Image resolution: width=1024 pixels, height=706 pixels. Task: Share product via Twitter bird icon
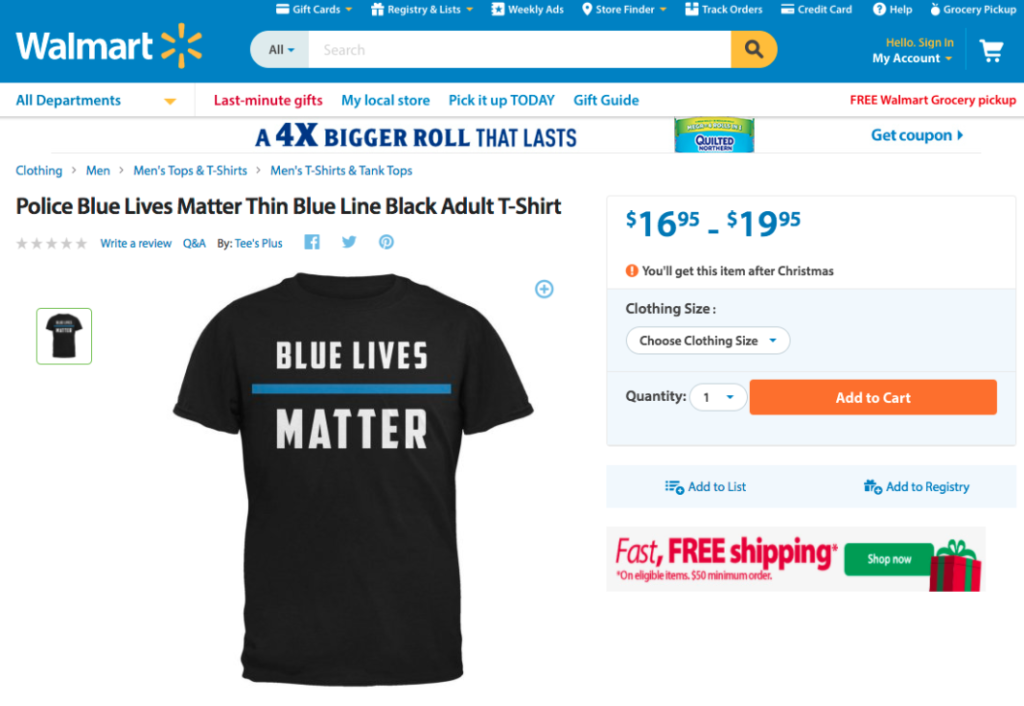pos(349,242)
